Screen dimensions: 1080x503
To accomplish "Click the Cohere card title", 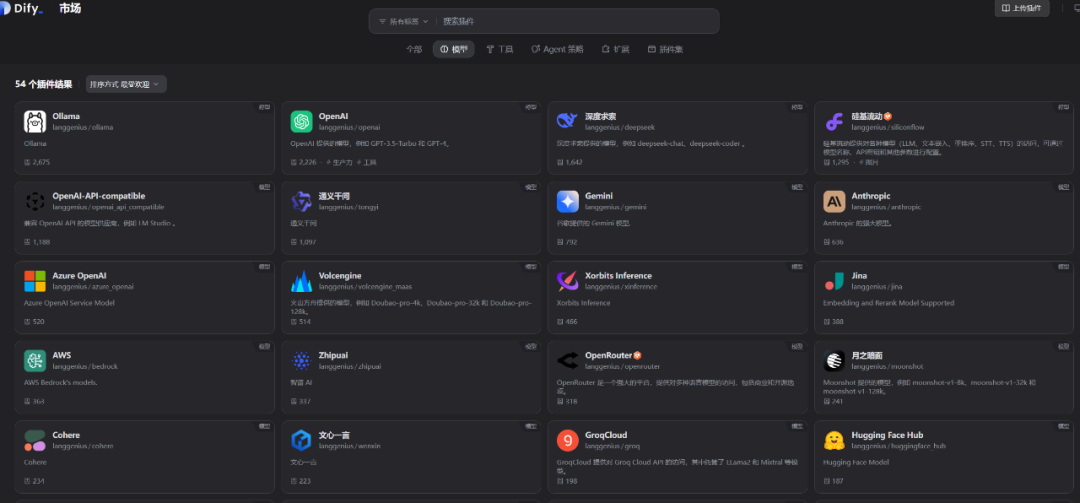I will click(66, 435).
